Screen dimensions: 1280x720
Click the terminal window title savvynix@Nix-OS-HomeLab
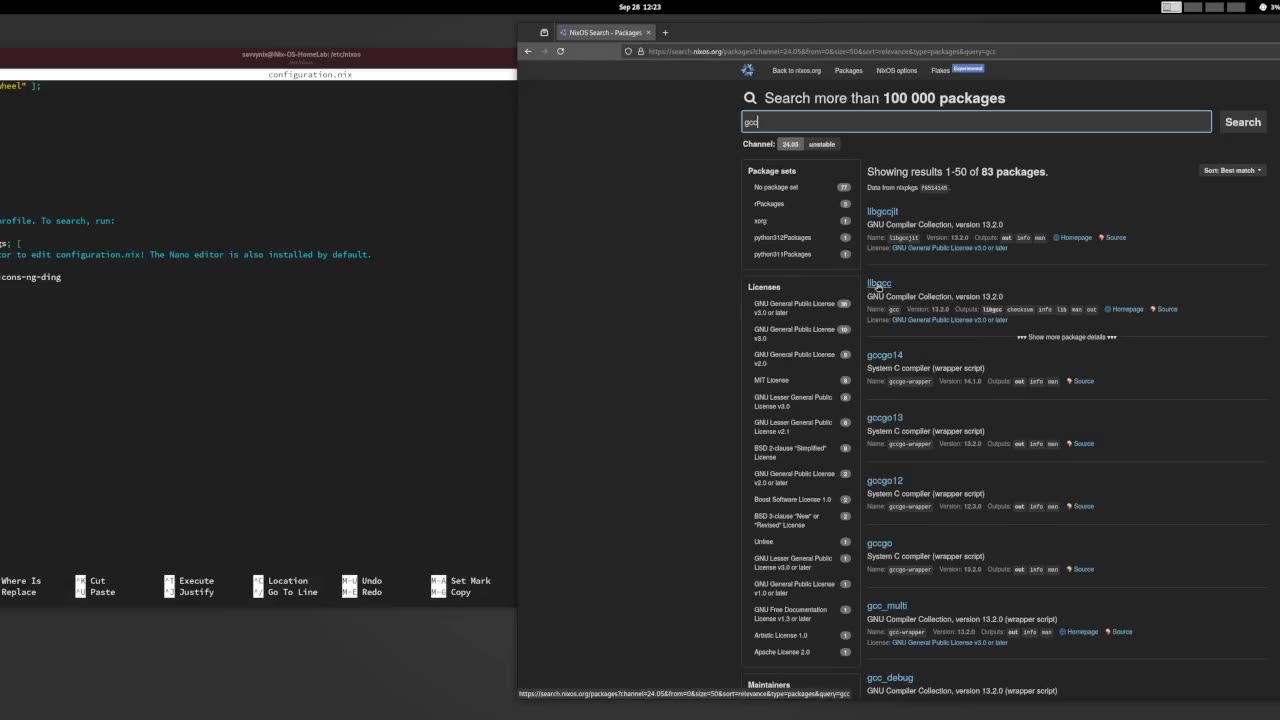coord(301,55)
